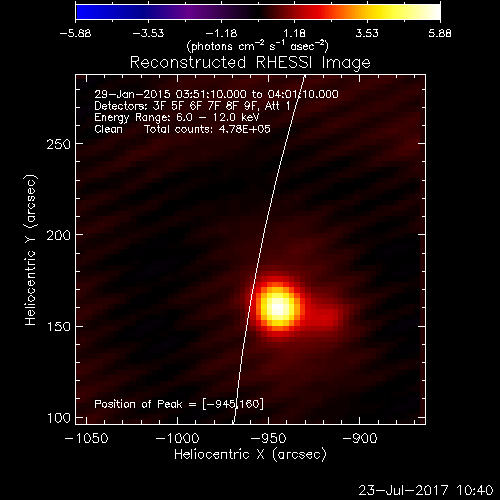This screenshot has height=500, width=500.
Task: Click the photons units label under colorbar
Action: pos(258,46)
